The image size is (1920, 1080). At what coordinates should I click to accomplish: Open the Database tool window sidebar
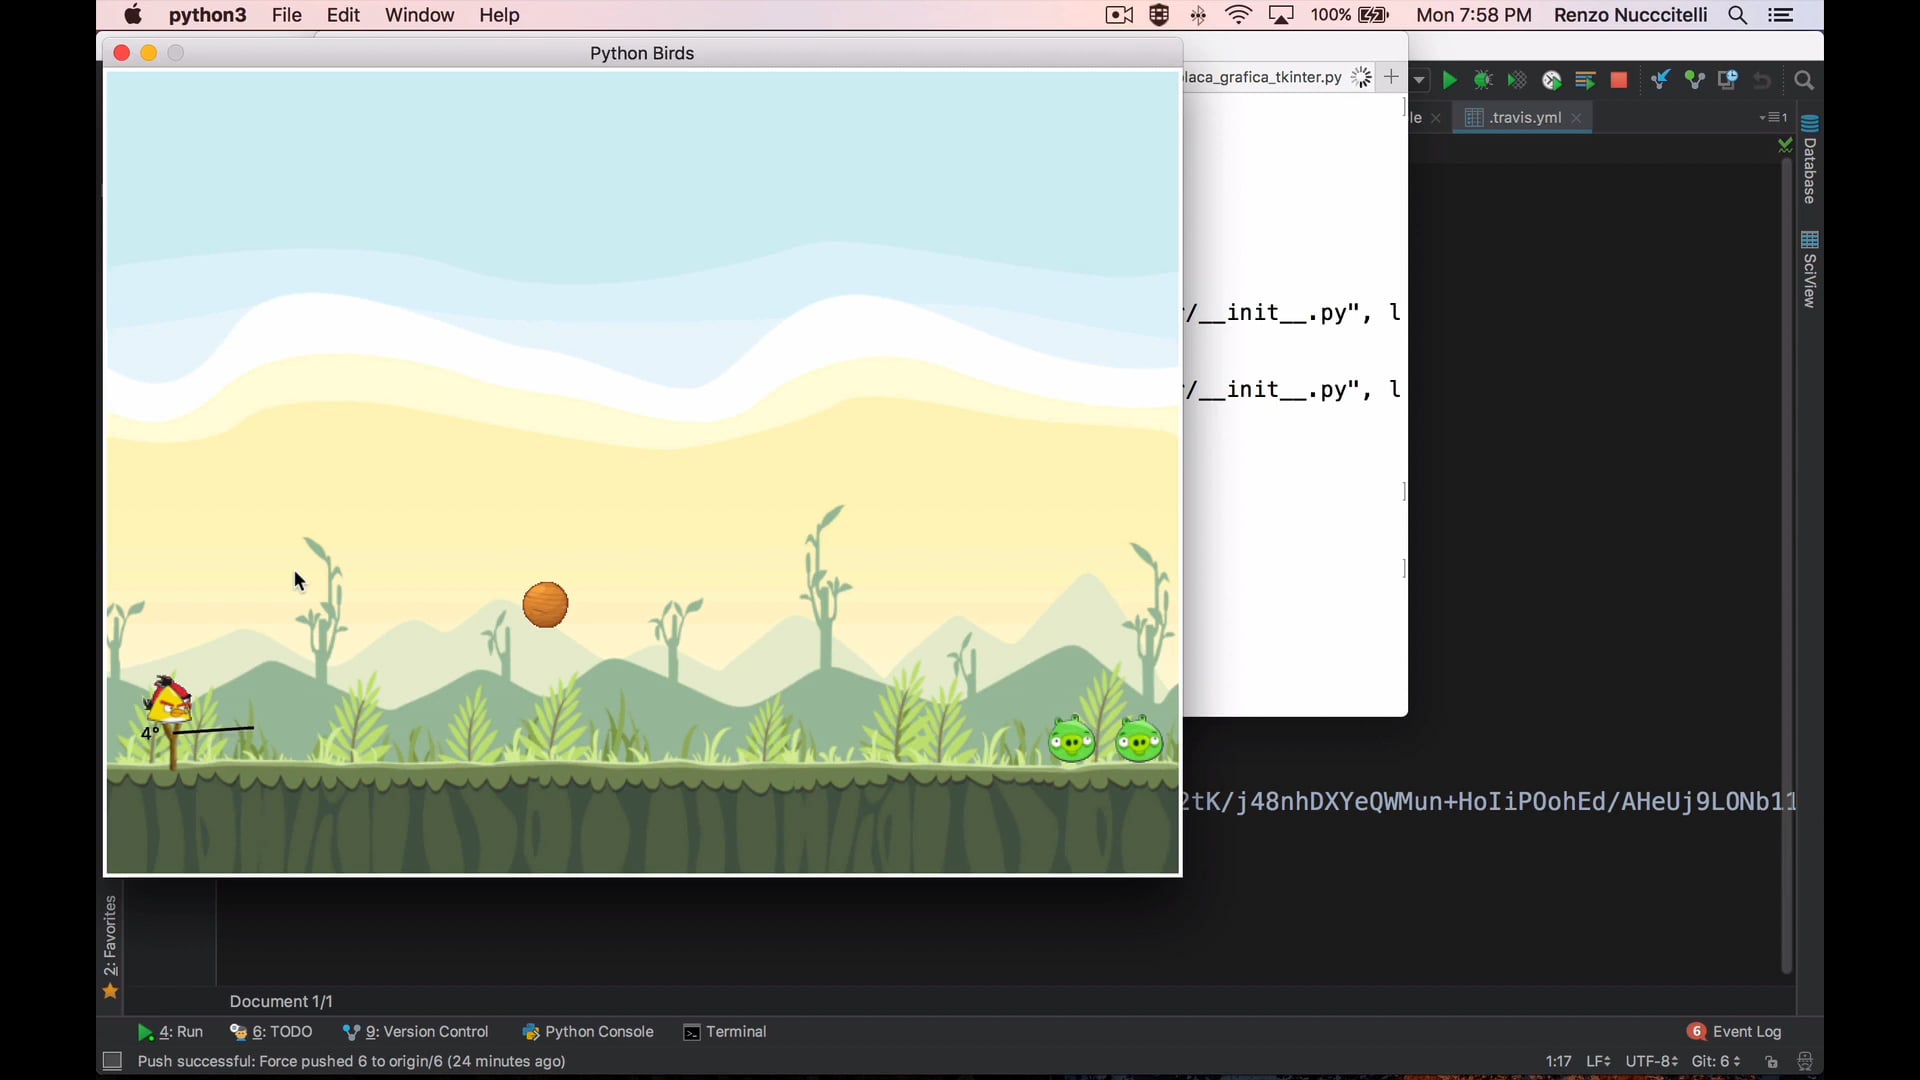coord(1810,160)
